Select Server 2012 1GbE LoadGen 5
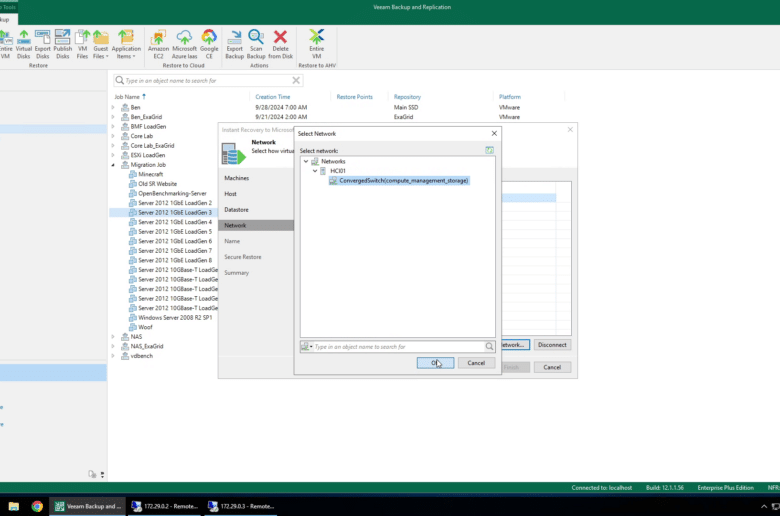Image resolution: width=780 pixels, height=516 pixels. point(175,231)
